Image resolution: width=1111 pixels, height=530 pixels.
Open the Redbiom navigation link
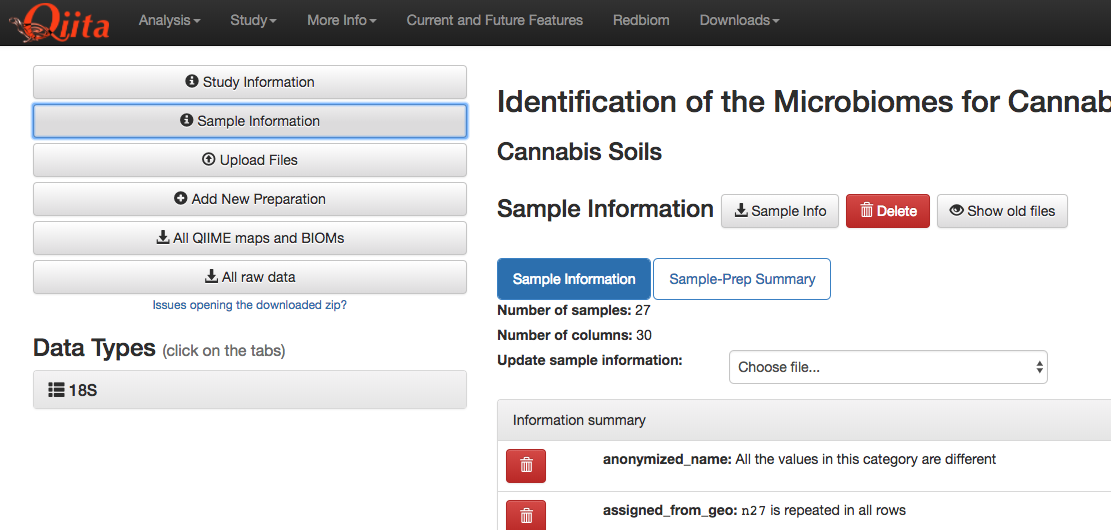[x=641, y=20]
